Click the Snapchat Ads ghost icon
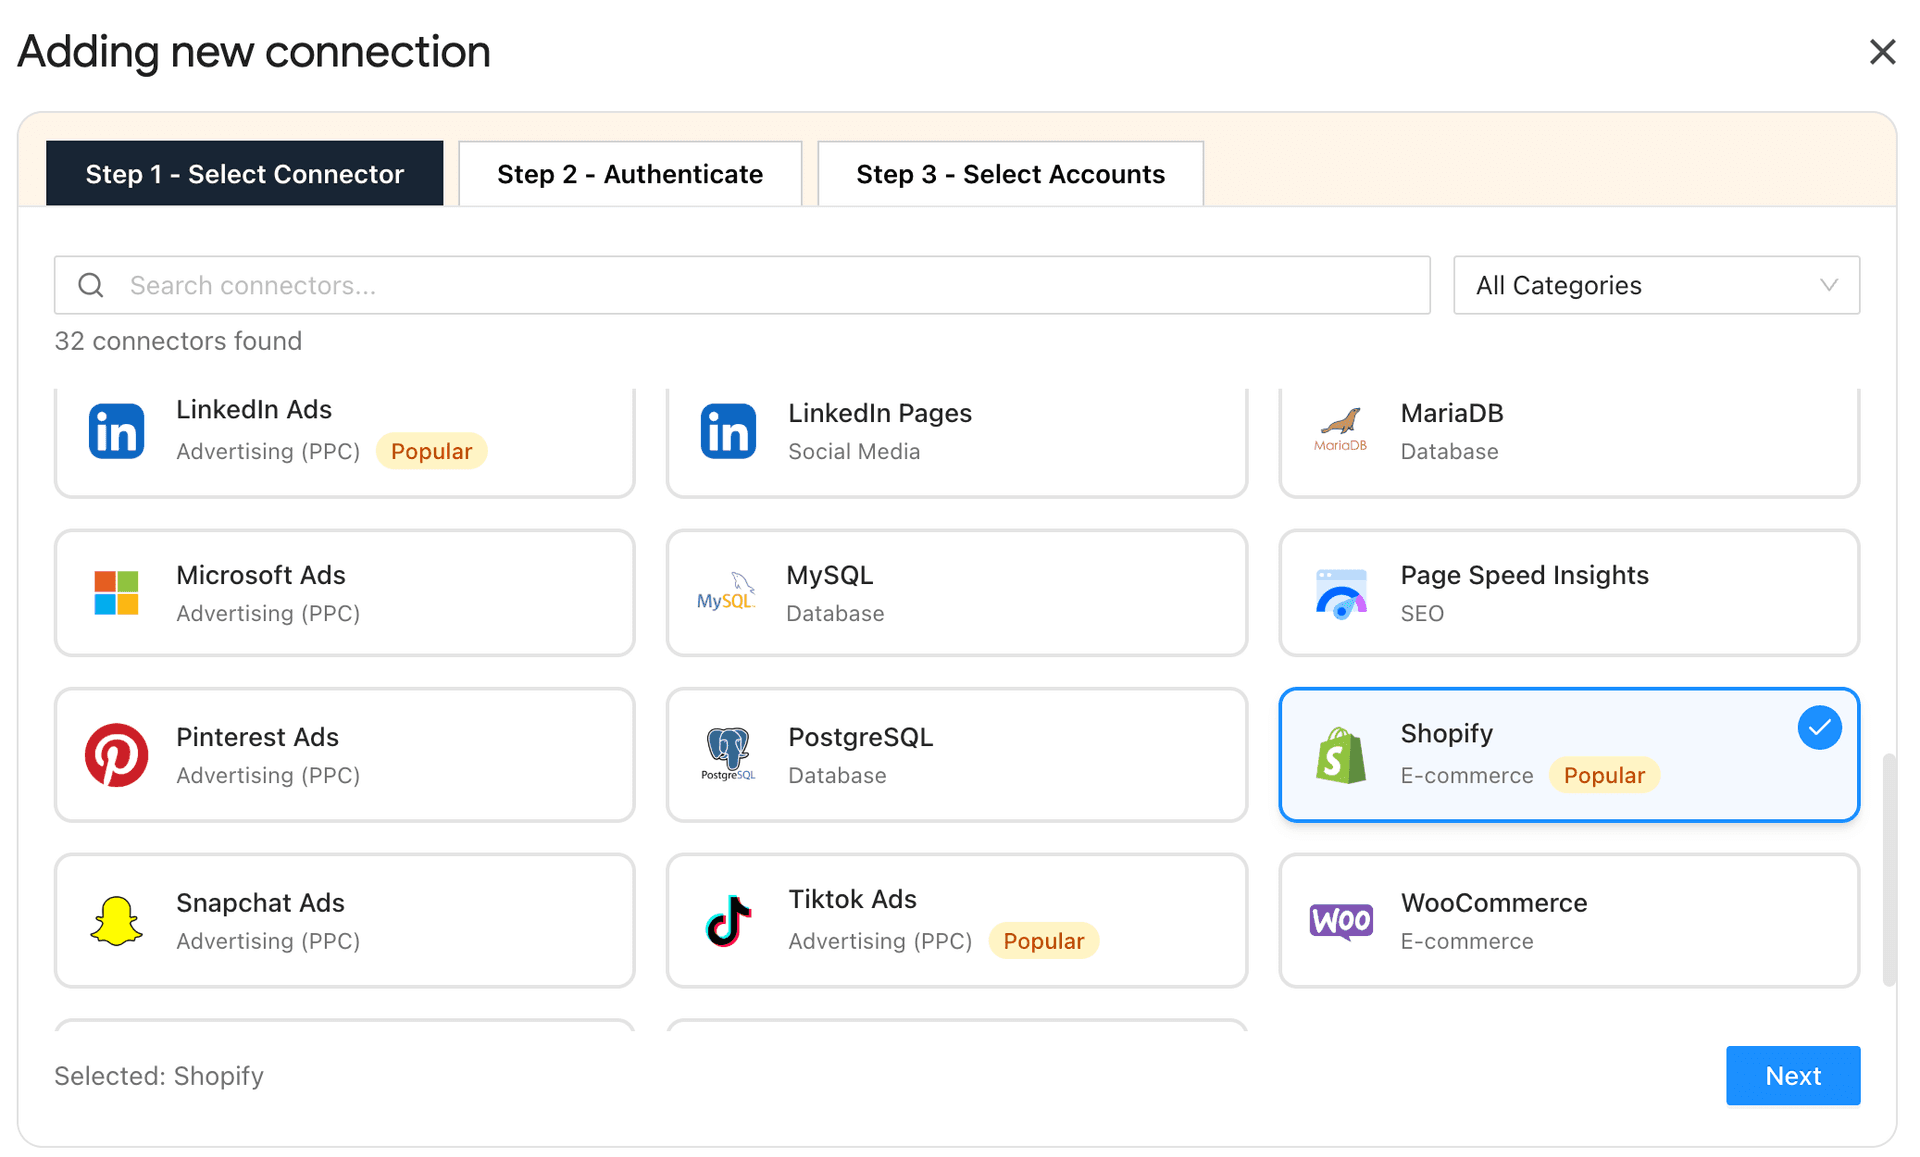 [116, 920]
